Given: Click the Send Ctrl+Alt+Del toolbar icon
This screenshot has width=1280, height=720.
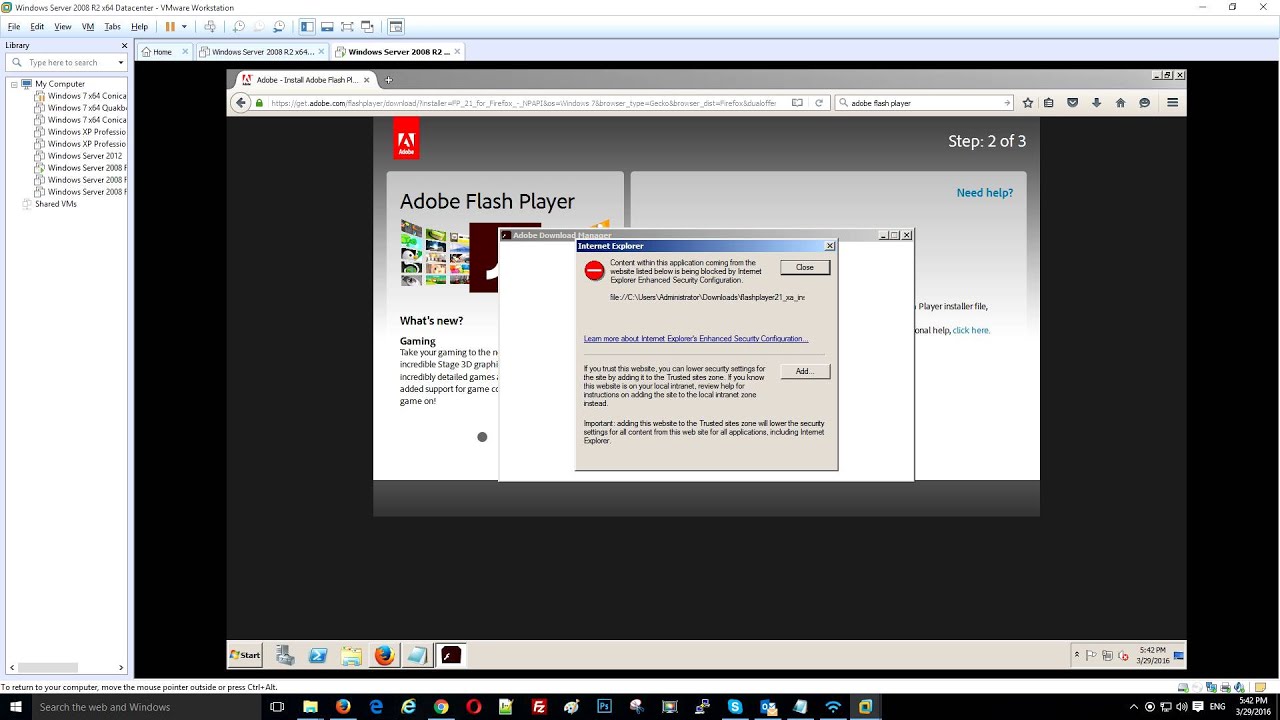Looking at the screenshot, I should pyautogui.click(x=209, y=27).
